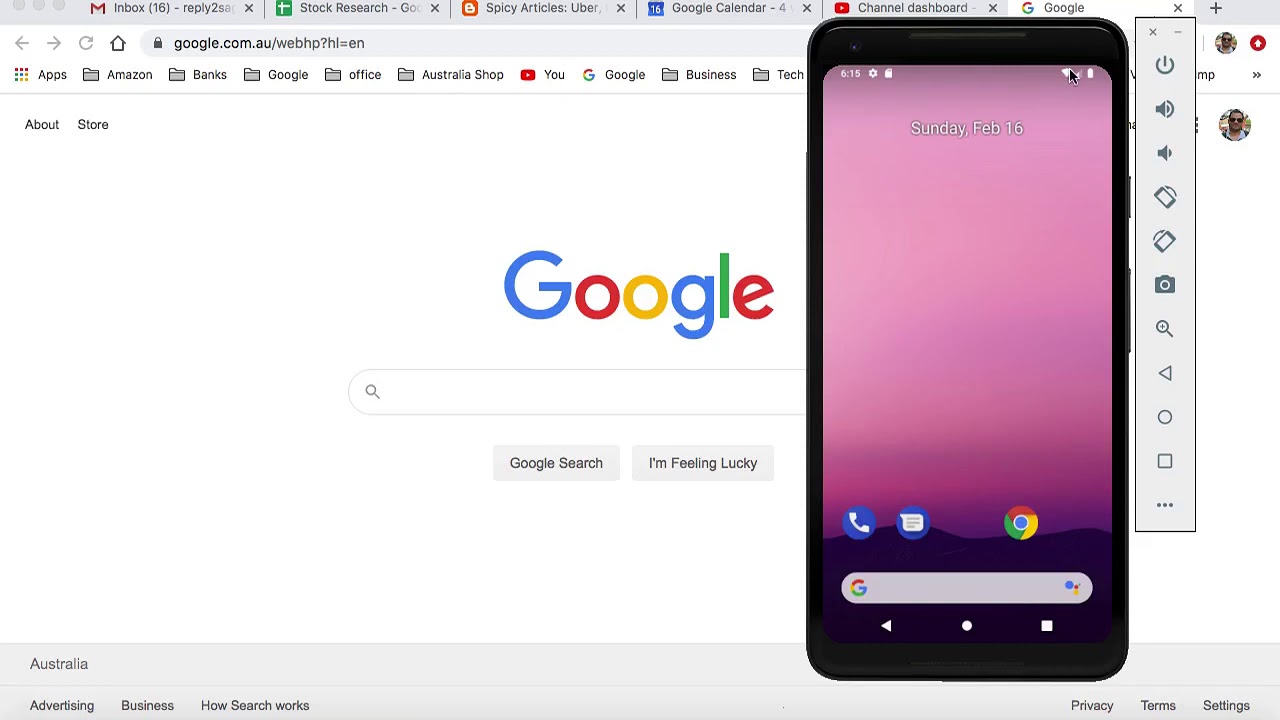Open the About link
The image size is (1280, 720).
[42, 125]
